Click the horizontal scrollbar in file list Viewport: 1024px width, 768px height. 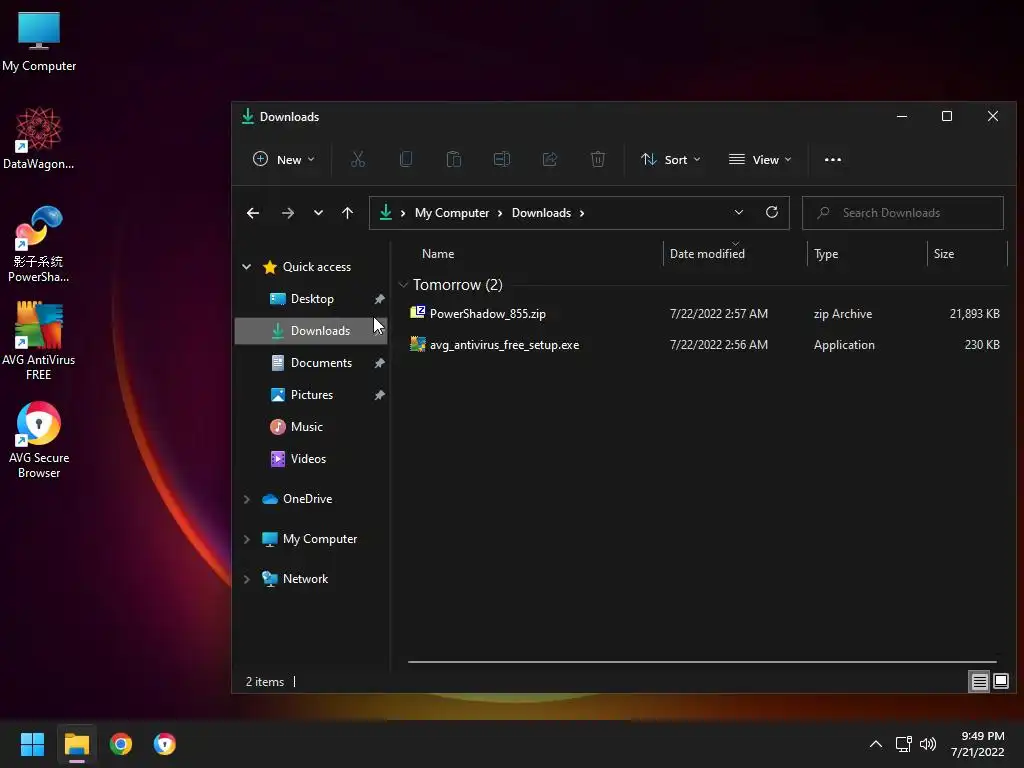tap(702, 662)
